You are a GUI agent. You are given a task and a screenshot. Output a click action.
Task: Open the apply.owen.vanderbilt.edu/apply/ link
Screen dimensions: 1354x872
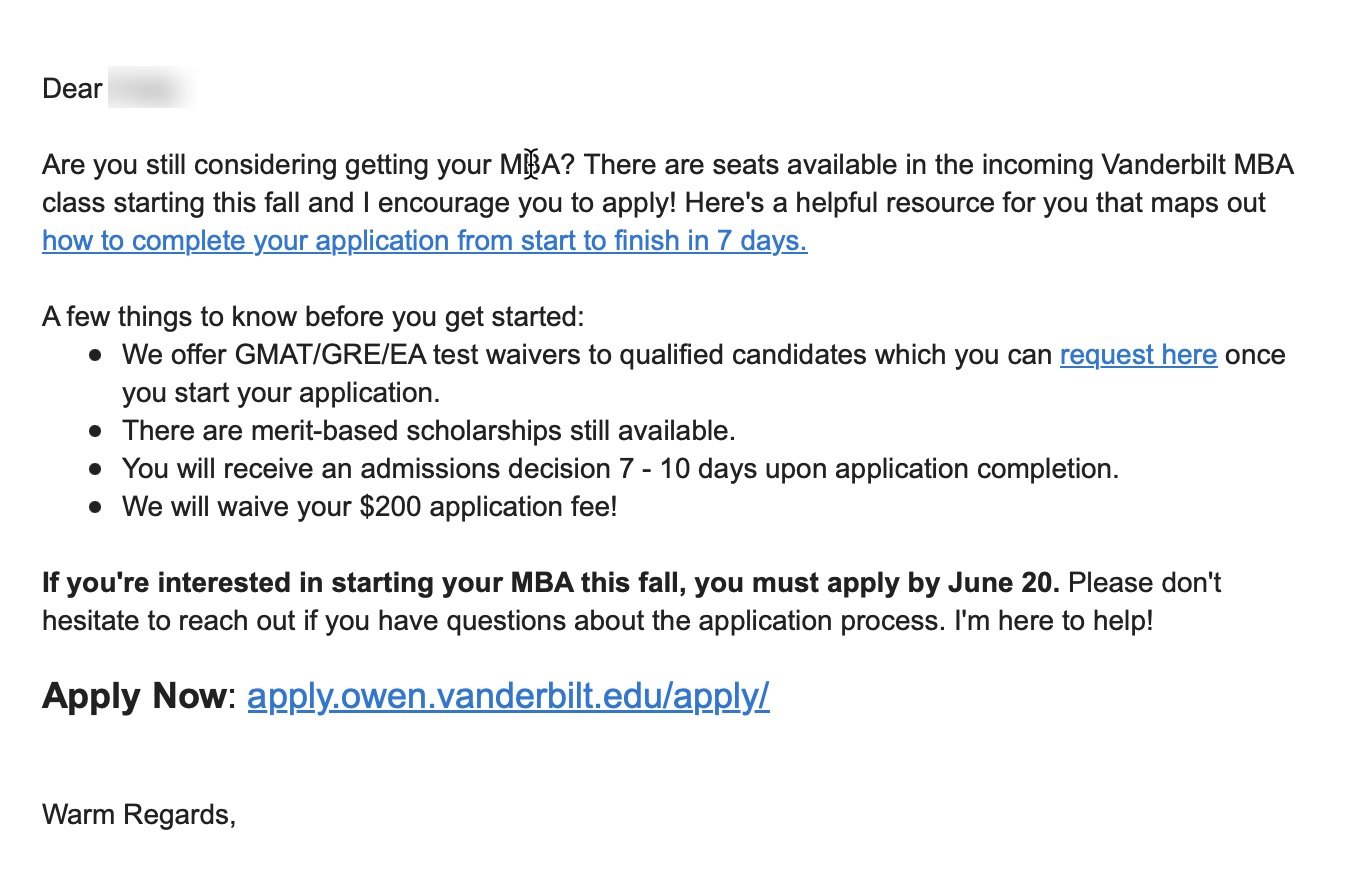pos(508,696)
